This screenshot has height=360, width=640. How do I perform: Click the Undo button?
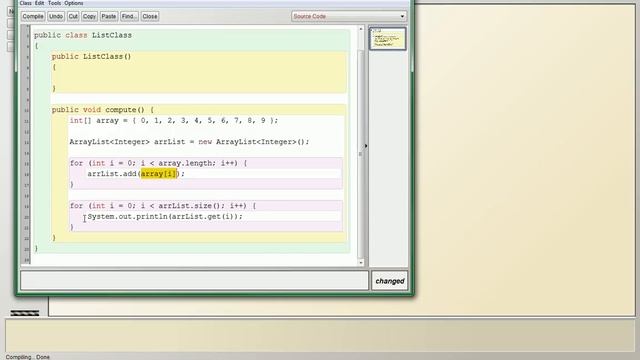(56, 16)
